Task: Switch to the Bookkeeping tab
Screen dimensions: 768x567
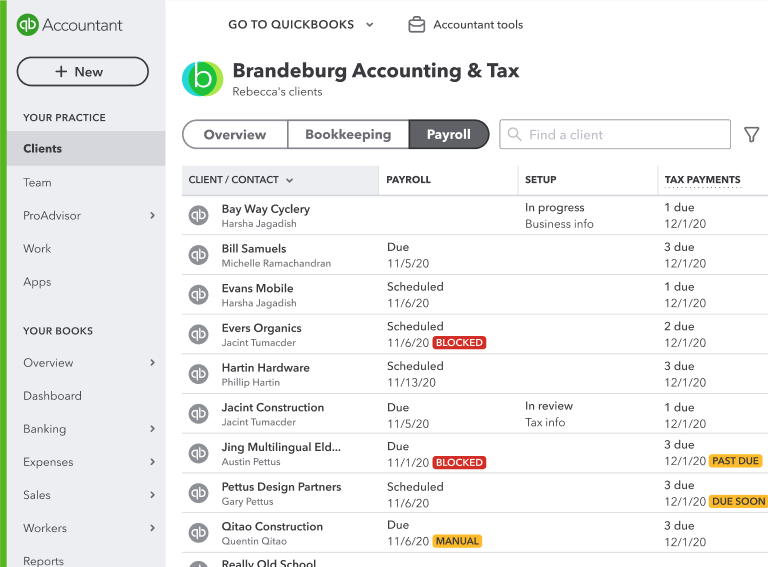Action: 348,134
